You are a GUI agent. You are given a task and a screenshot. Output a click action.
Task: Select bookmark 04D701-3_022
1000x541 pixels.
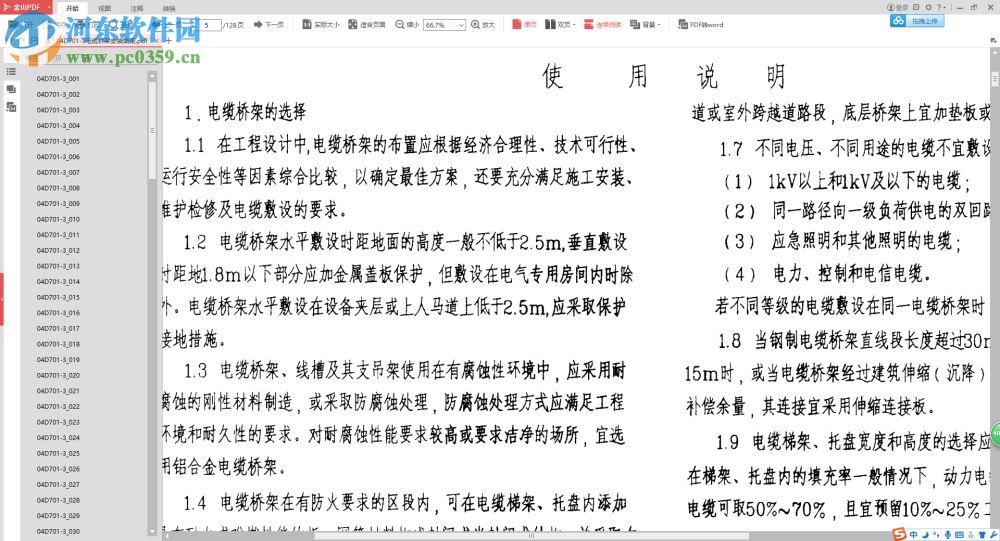[x=58, y=407]
